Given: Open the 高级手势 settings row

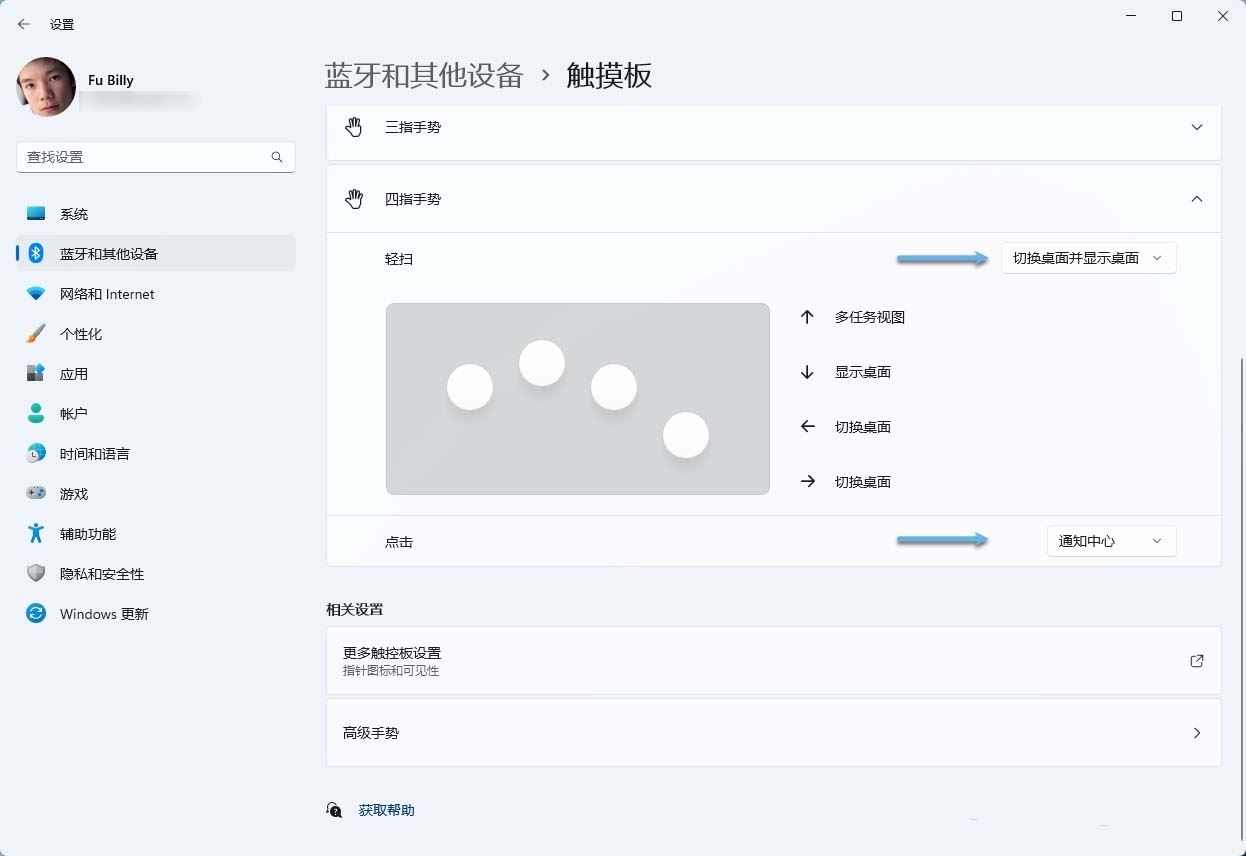Looking at the screenshot, I should 773,732.
